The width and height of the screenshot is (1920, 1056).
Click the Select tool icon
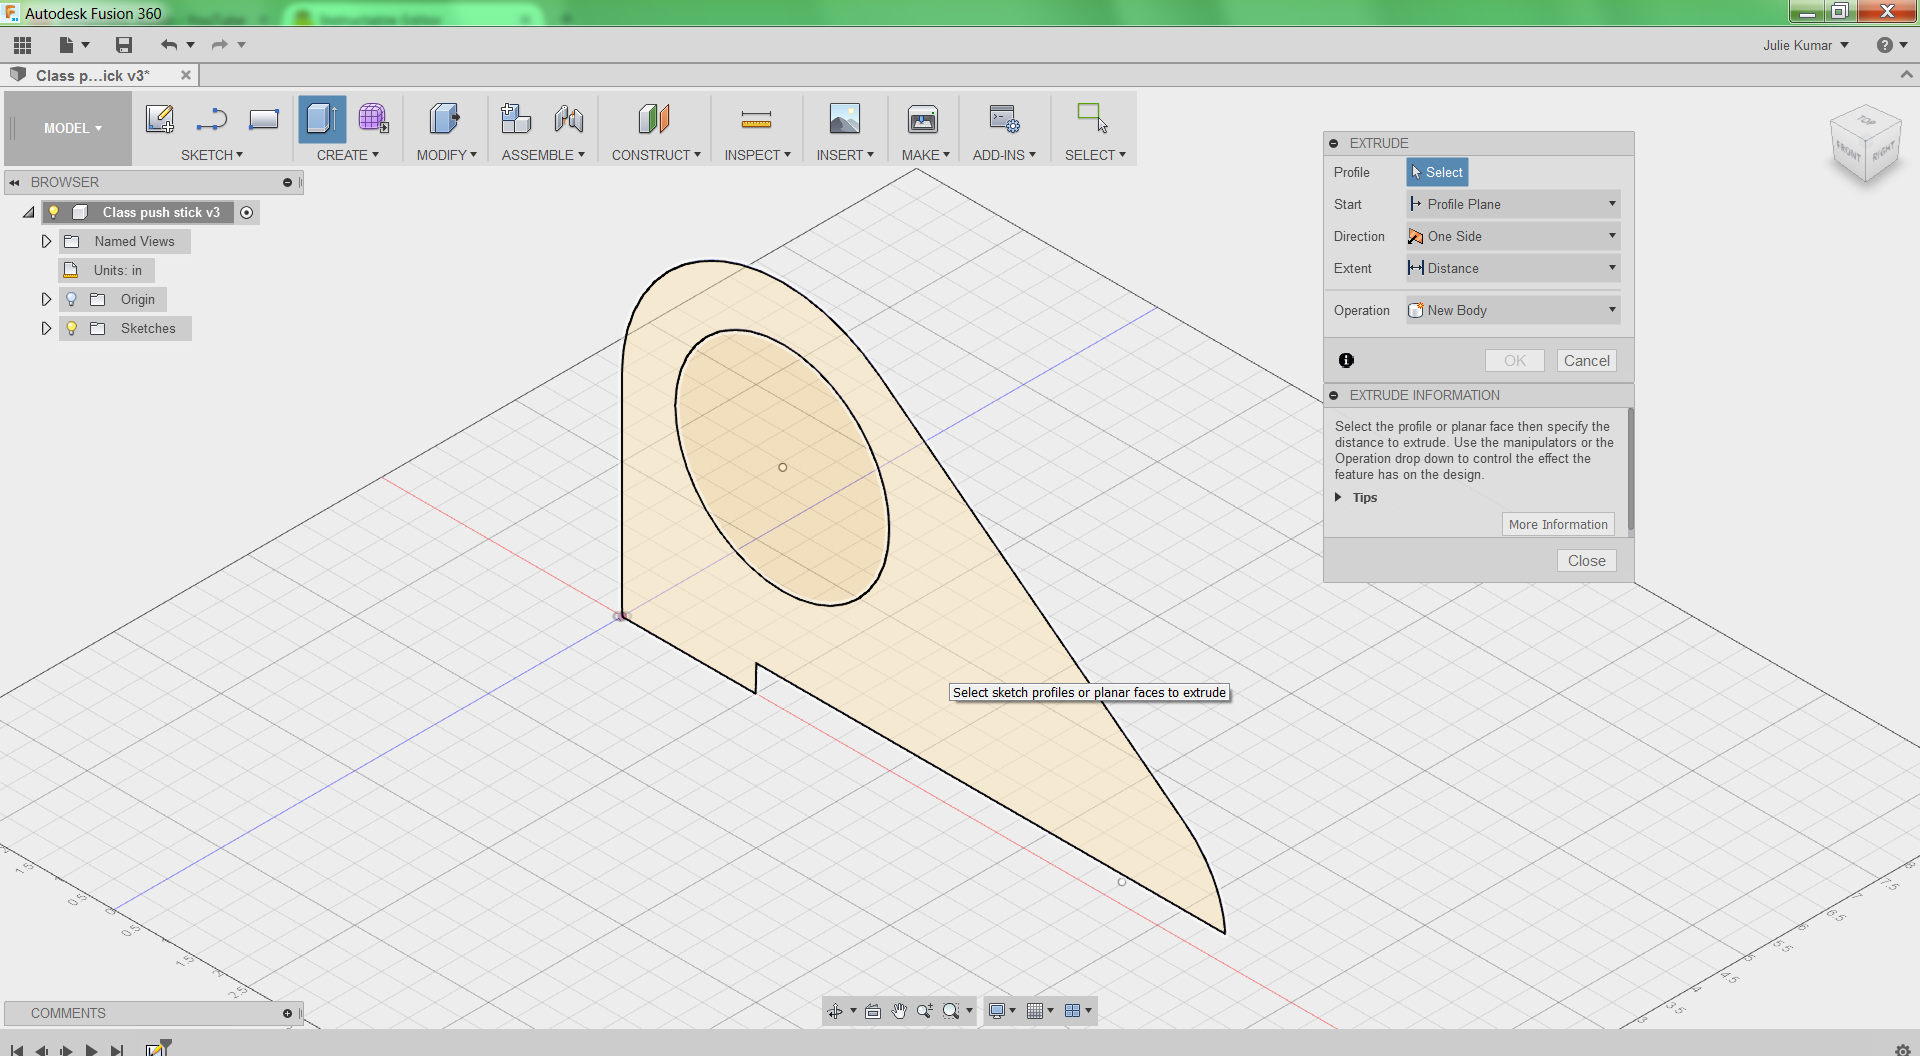[x=1092, y=118]
